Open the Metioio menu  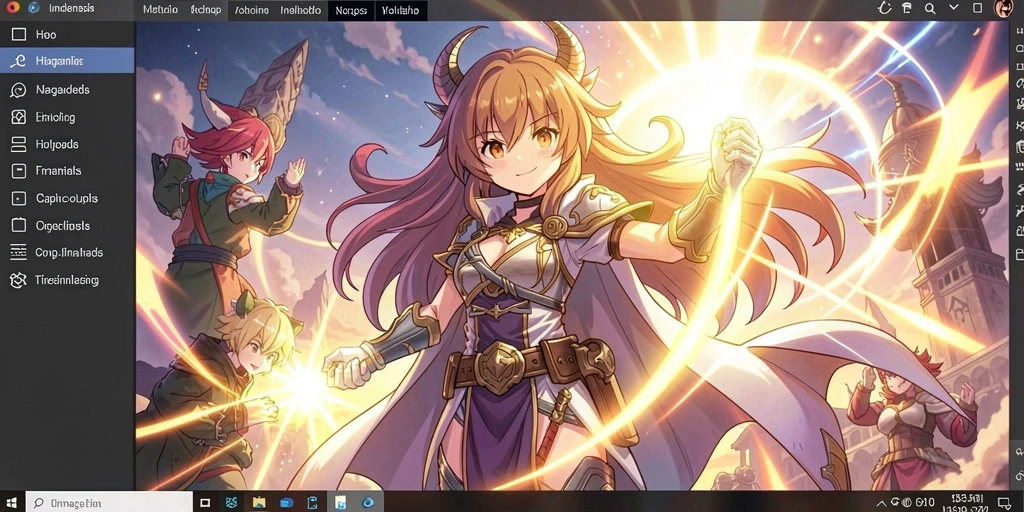160,10
